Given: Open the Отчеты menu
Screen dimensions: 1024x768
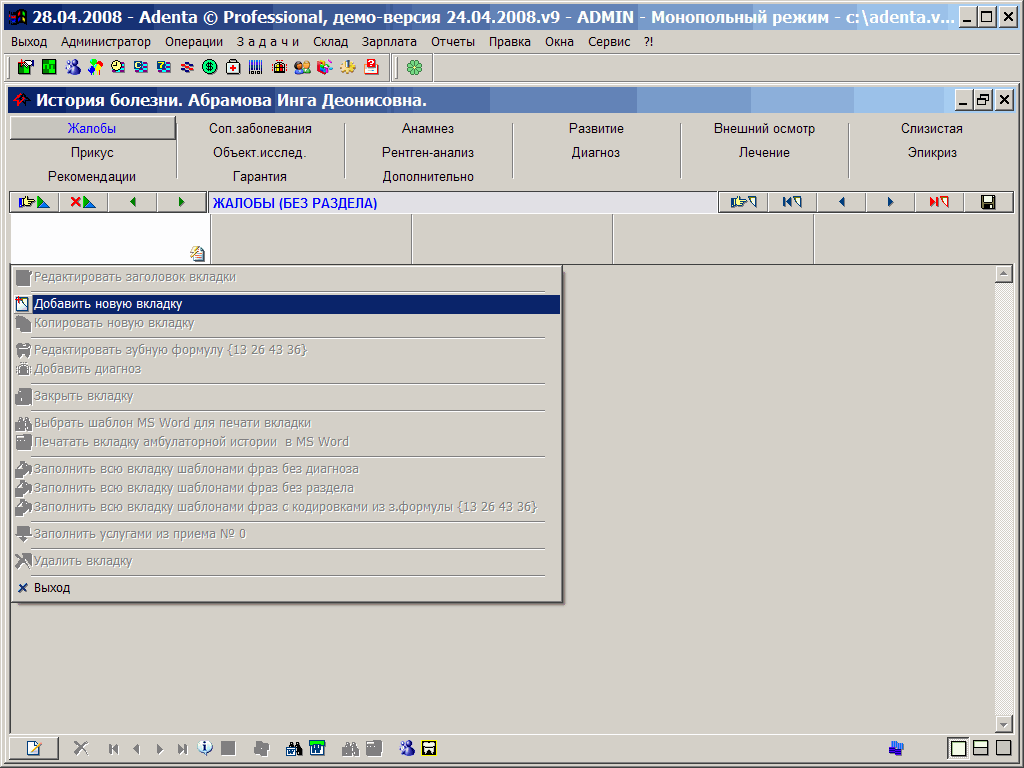Looking at the screenshot, I should [453, 42].
